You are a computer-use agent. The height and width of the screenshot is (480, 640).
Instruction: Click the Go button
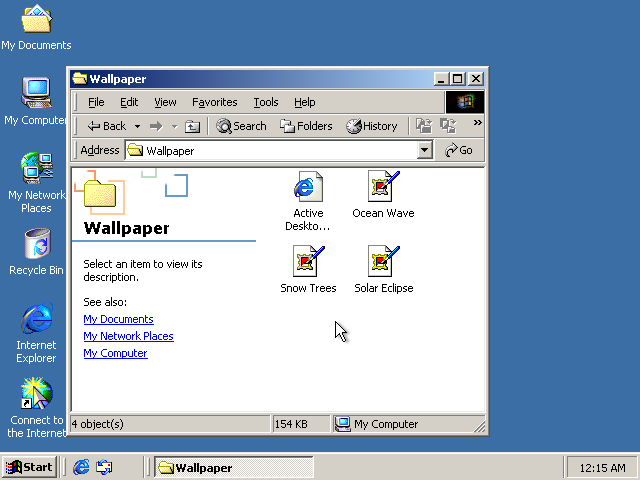459,151
